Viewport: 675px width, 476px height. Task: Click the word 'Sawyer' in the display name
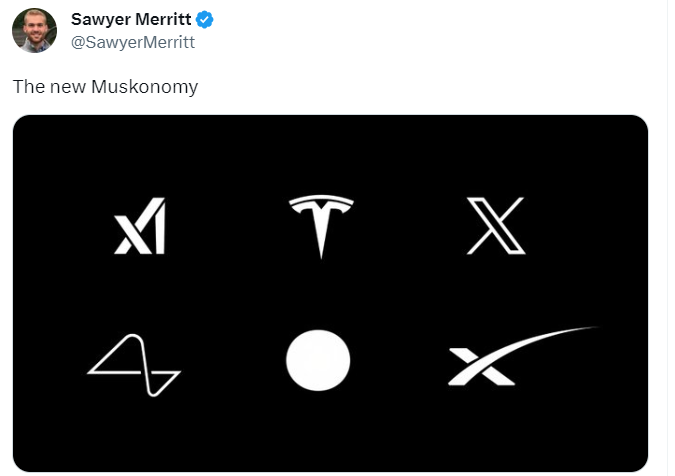(x=101, y=20)
